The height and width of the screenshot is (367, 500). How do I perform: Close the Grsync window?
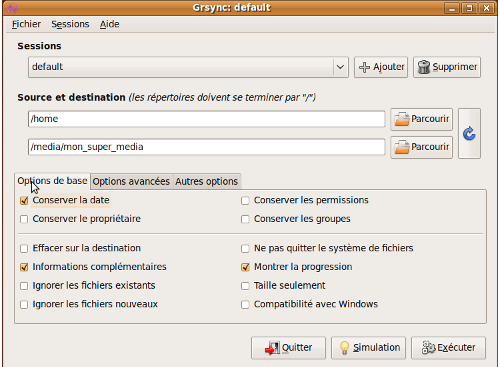click(487, 8)
